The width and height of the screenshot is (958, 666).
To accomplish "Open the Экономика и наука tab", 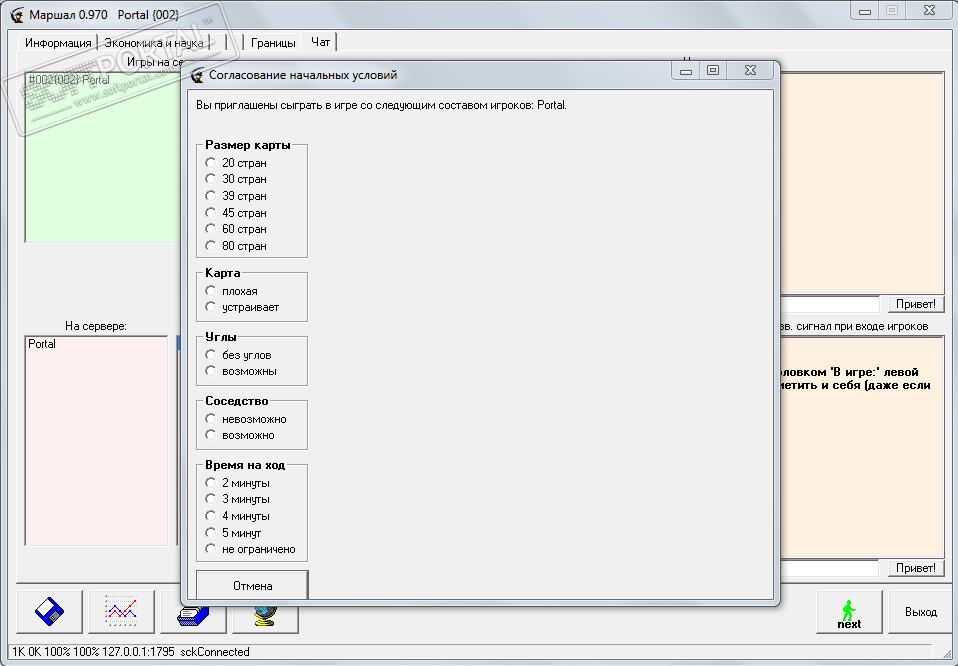I will coord(153,43).
